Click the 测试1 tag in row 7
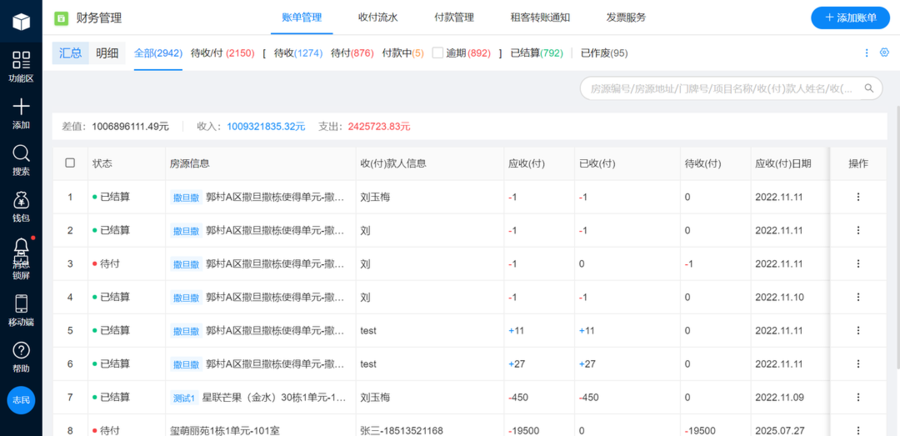 [x=185, y=398]
